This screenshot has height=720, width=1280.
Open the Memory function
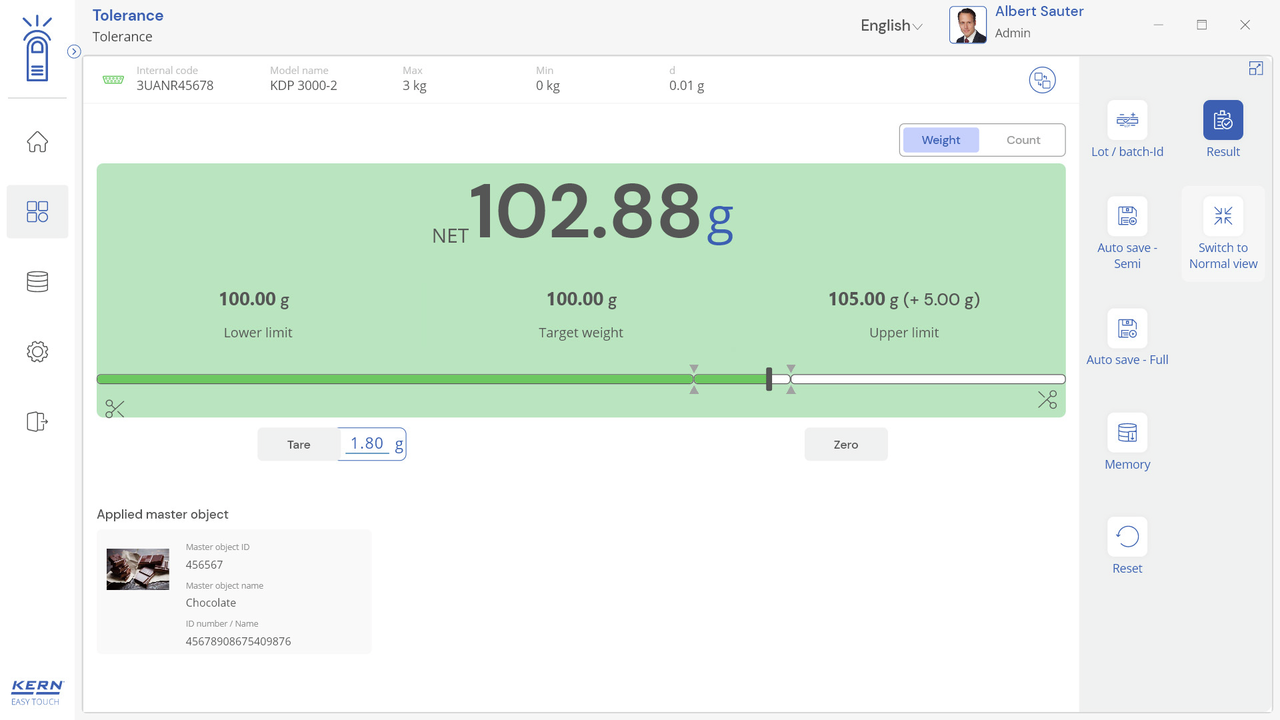point(1127,433)
